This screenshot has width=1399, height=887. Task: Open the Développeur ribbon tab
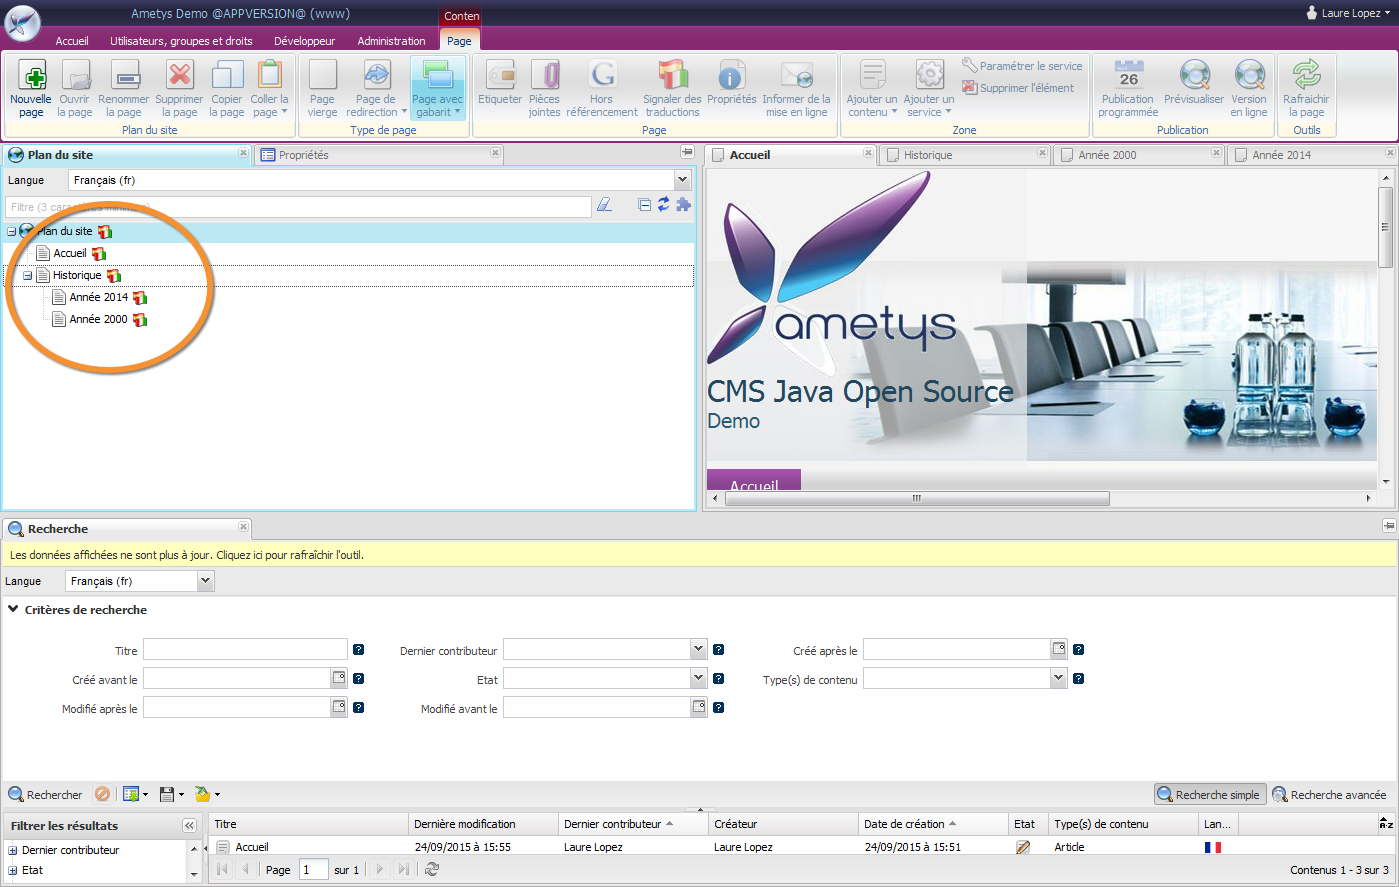(x=305, y=41)
